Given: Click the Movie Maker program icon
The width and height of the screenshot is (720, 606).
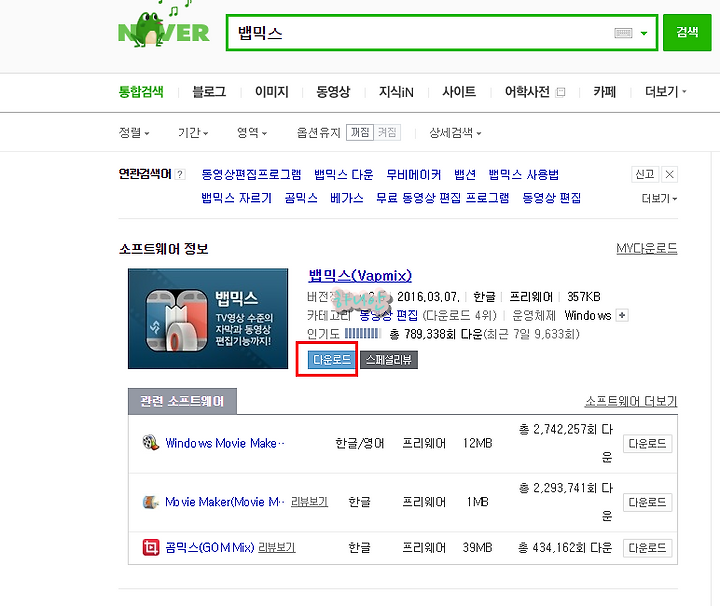Looking at the screenshot, I should coord(151,502).
